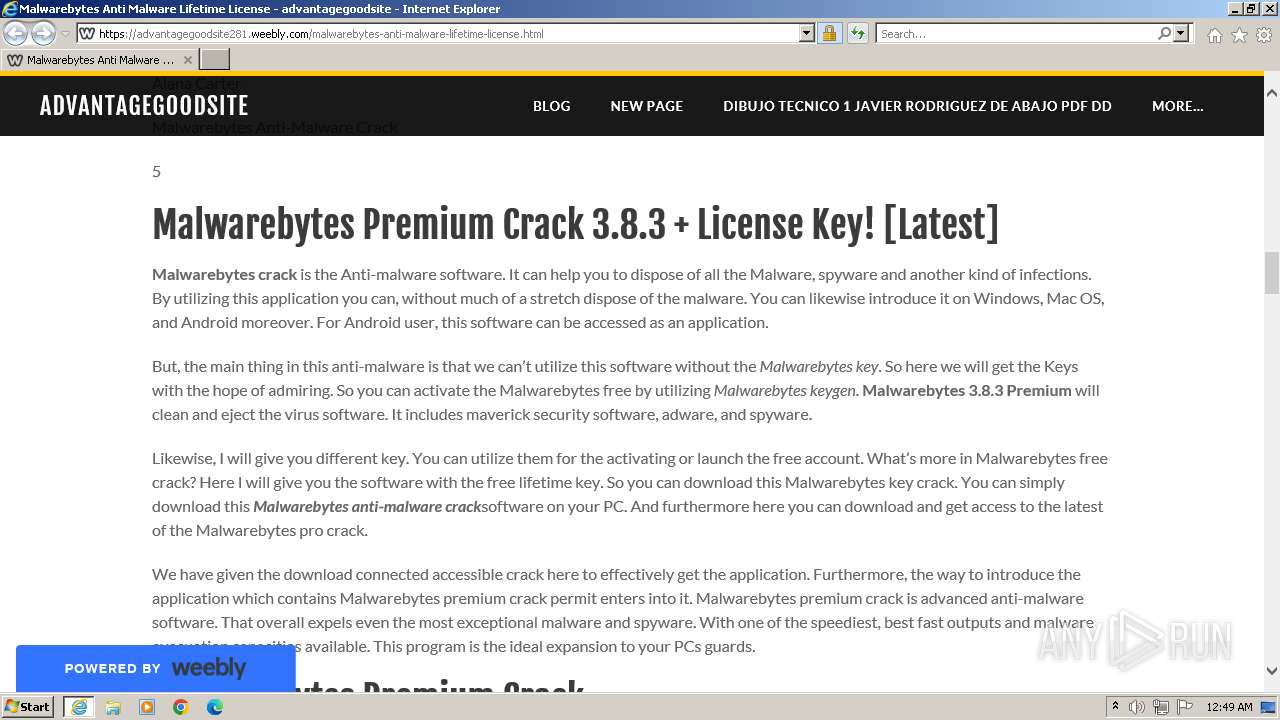Click the Malwarebytes Premium Crack 3.8.3 heading
This screenshot has height=720, width=1280.
[575, 224]
